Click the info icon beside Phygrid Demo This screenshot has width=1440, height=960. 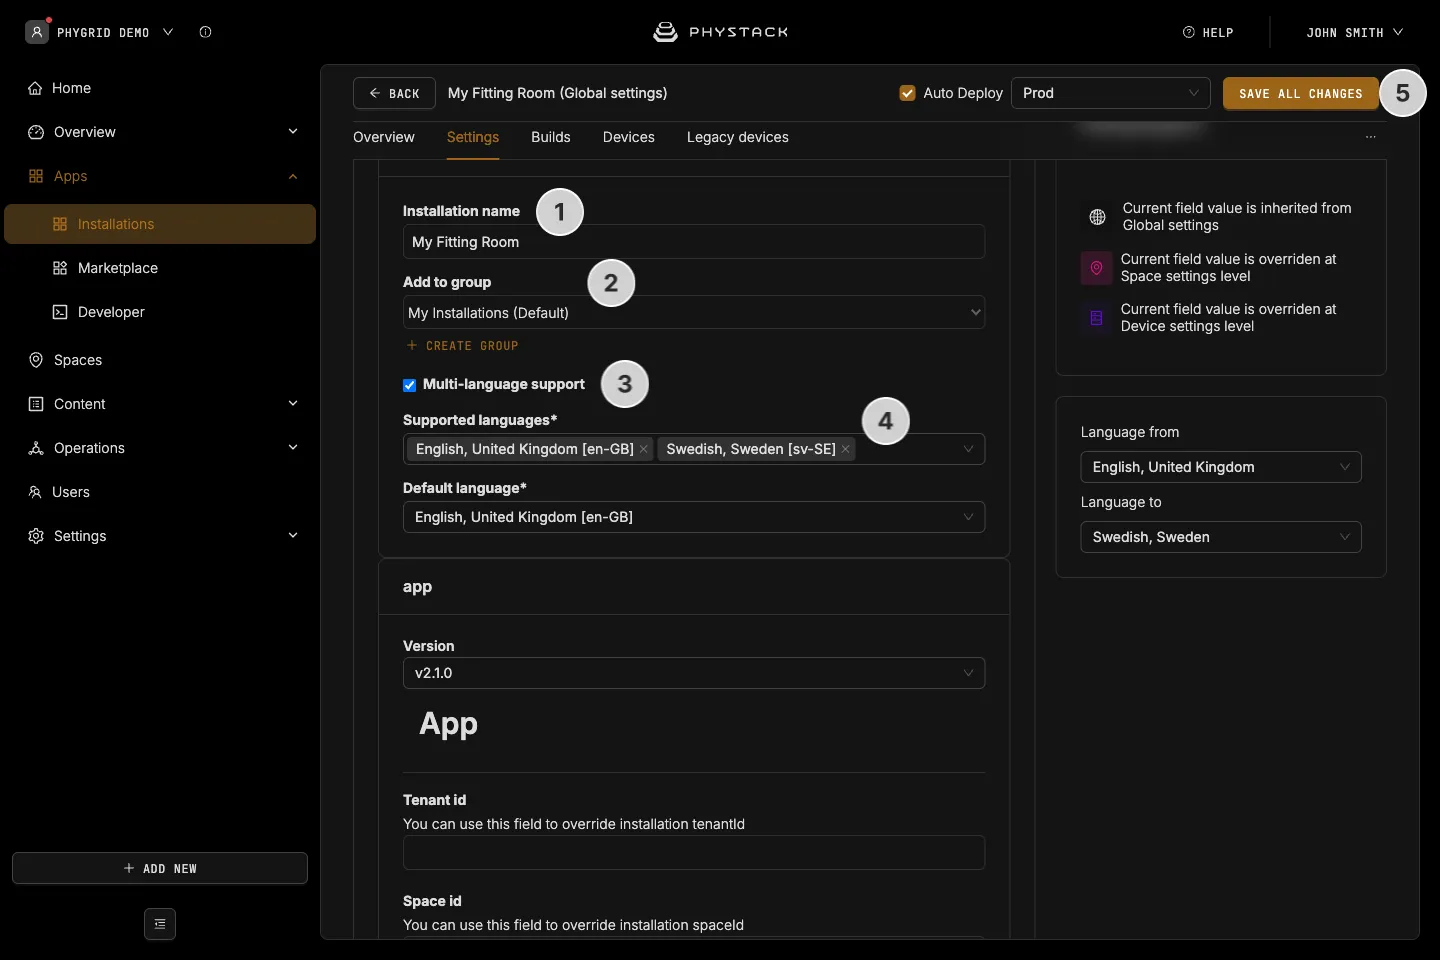[x=205, y=32]
